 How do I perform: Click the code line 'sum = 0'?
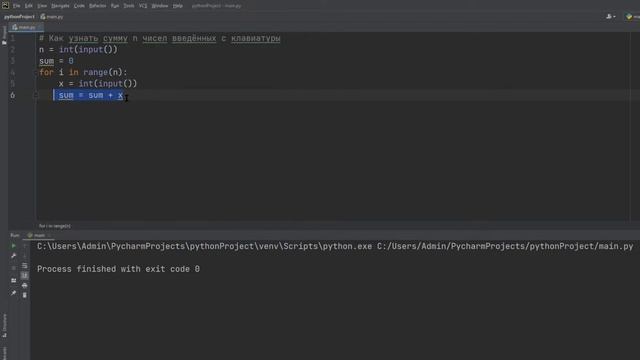[56, 61]
